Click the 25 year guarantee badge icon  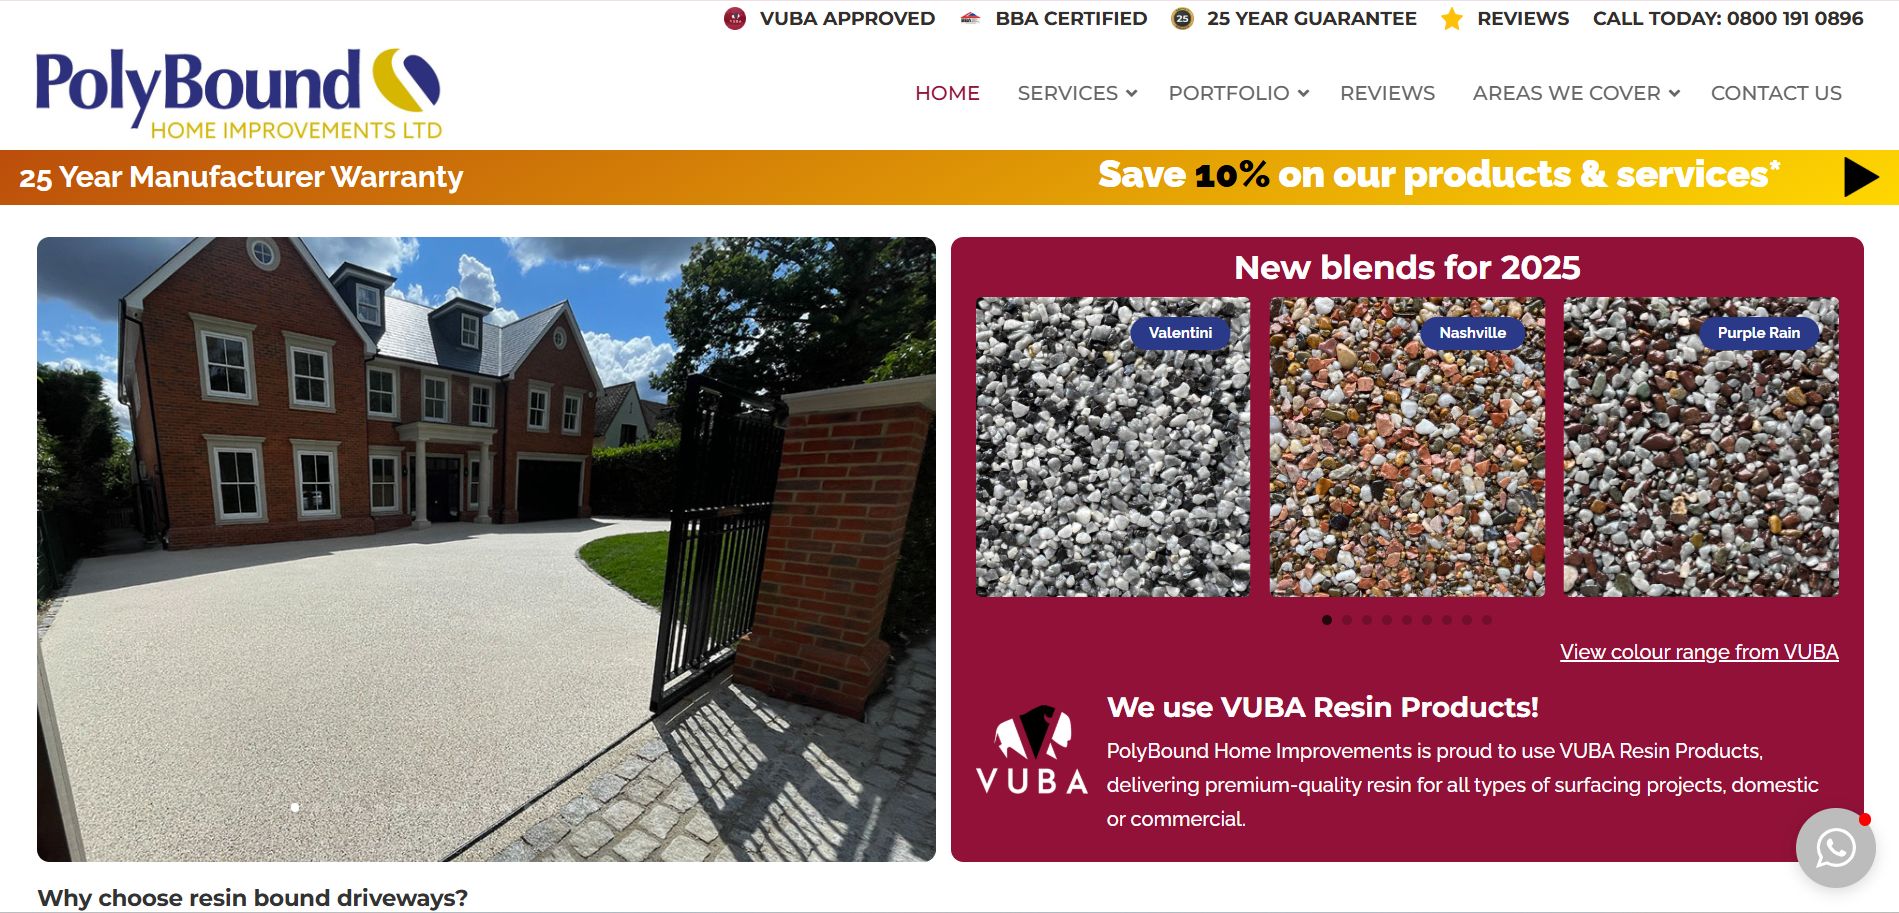tap(1182, 19)
